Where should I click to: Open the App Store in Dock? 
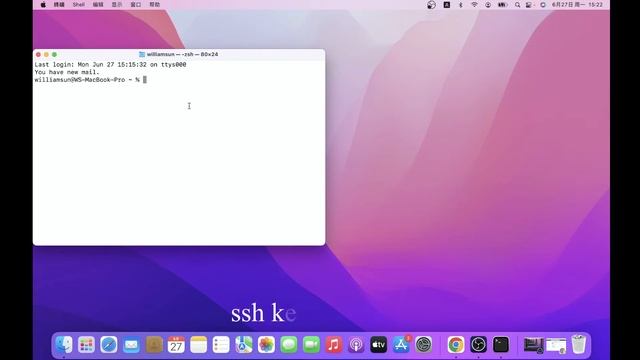click(x=401, y=345)
